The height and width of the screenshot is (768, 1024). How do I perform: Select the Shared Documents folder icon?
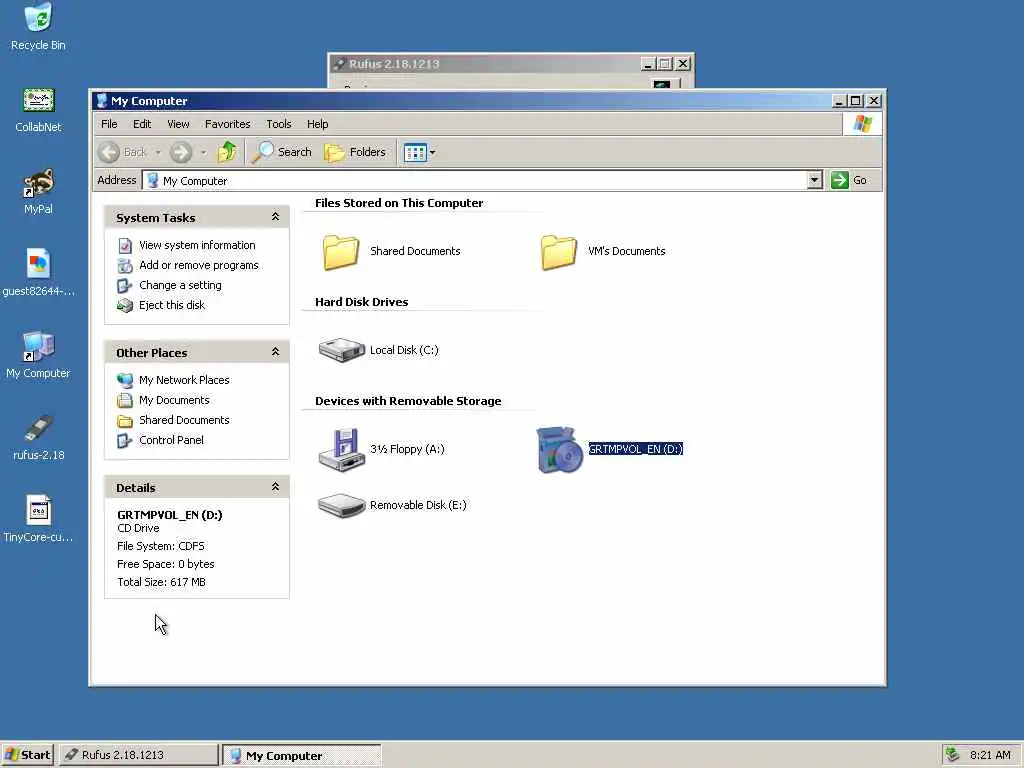point(340,251)
